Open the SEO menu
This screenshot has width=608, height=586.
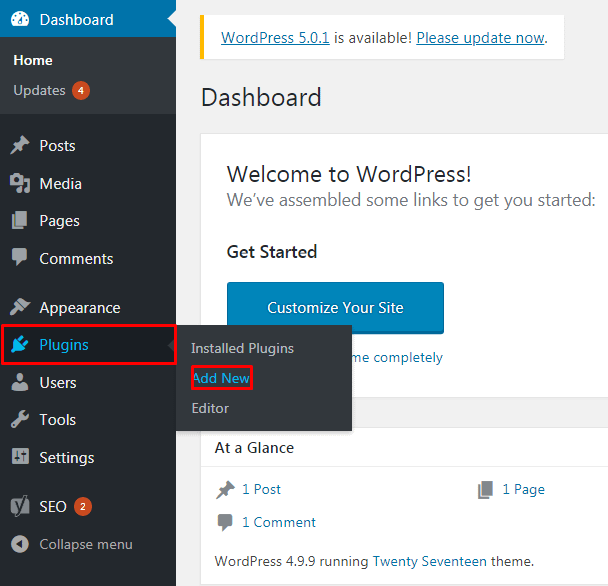pyautogui.click(x=88, y=506)
